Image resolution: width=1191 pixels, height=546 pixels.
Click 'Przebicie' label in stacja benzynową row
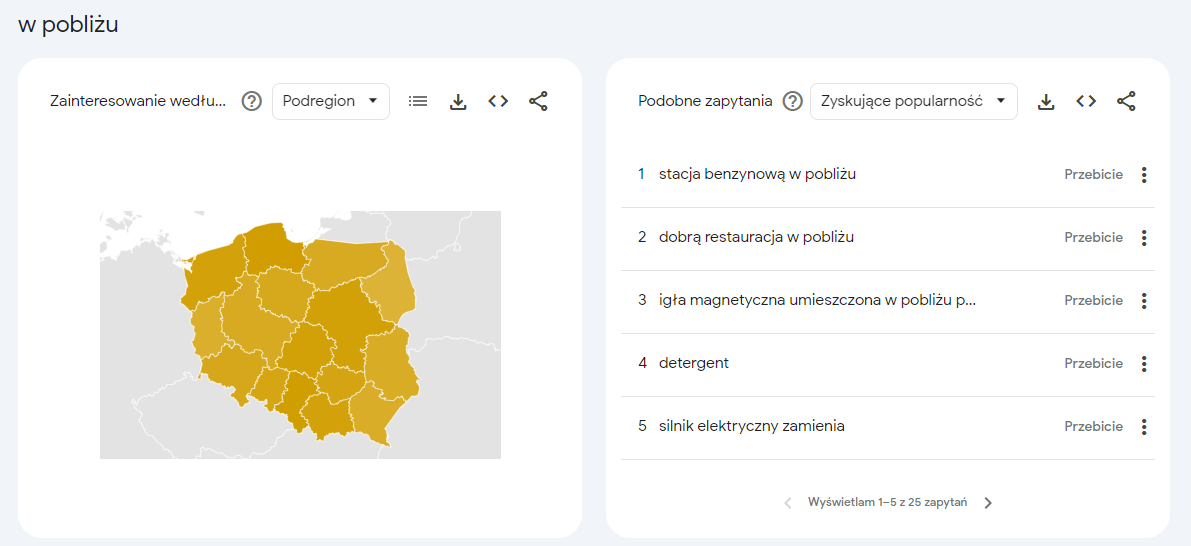[1093, 175]
